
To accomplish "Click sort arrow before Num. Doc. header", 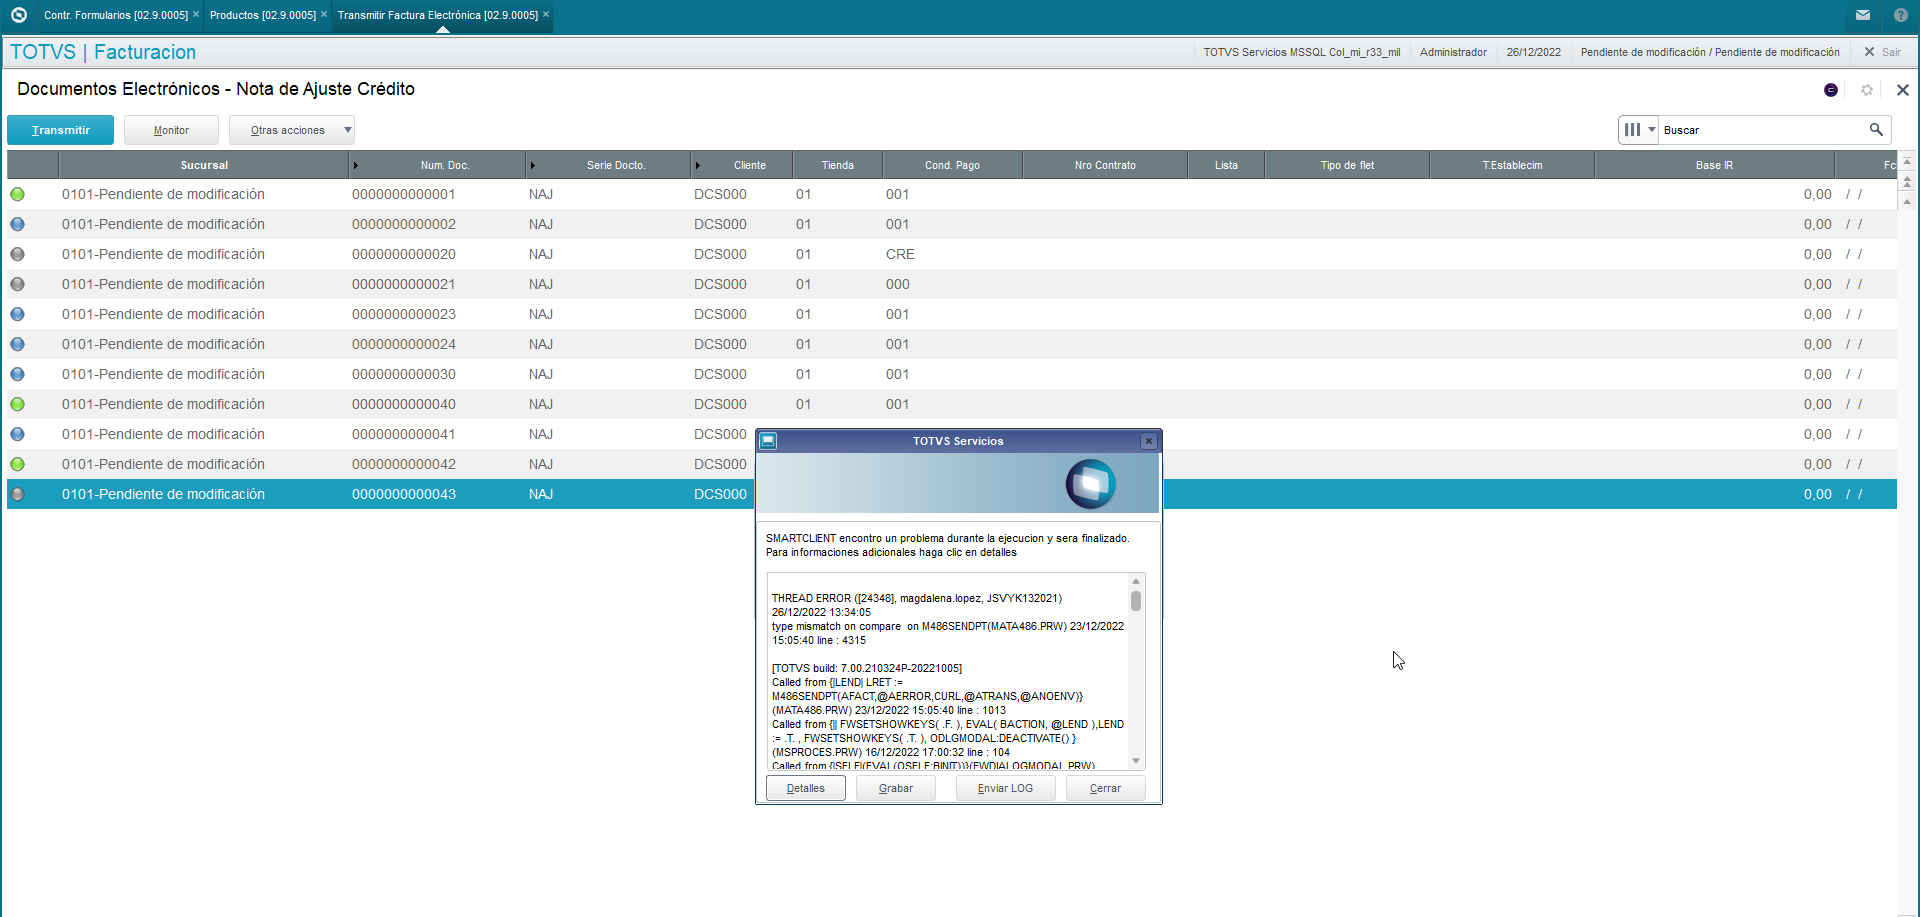I will [x=355, y=165].
